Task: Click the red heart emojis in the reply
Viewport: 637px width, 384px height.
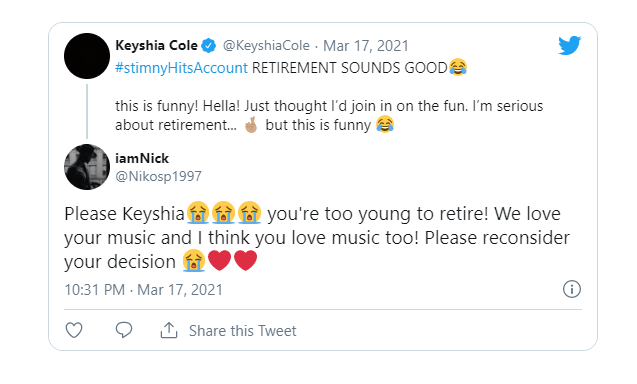Action: 232,260
